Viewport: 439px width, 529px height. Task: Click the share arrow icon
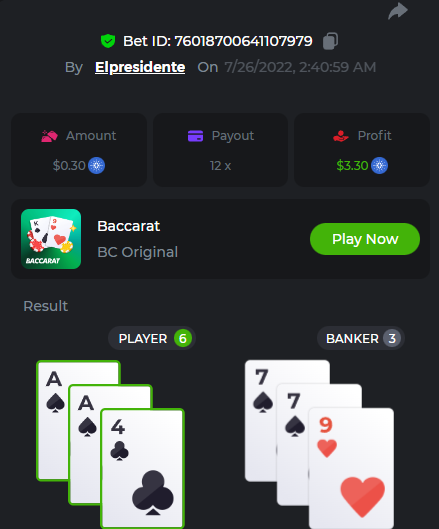point(398,11)
